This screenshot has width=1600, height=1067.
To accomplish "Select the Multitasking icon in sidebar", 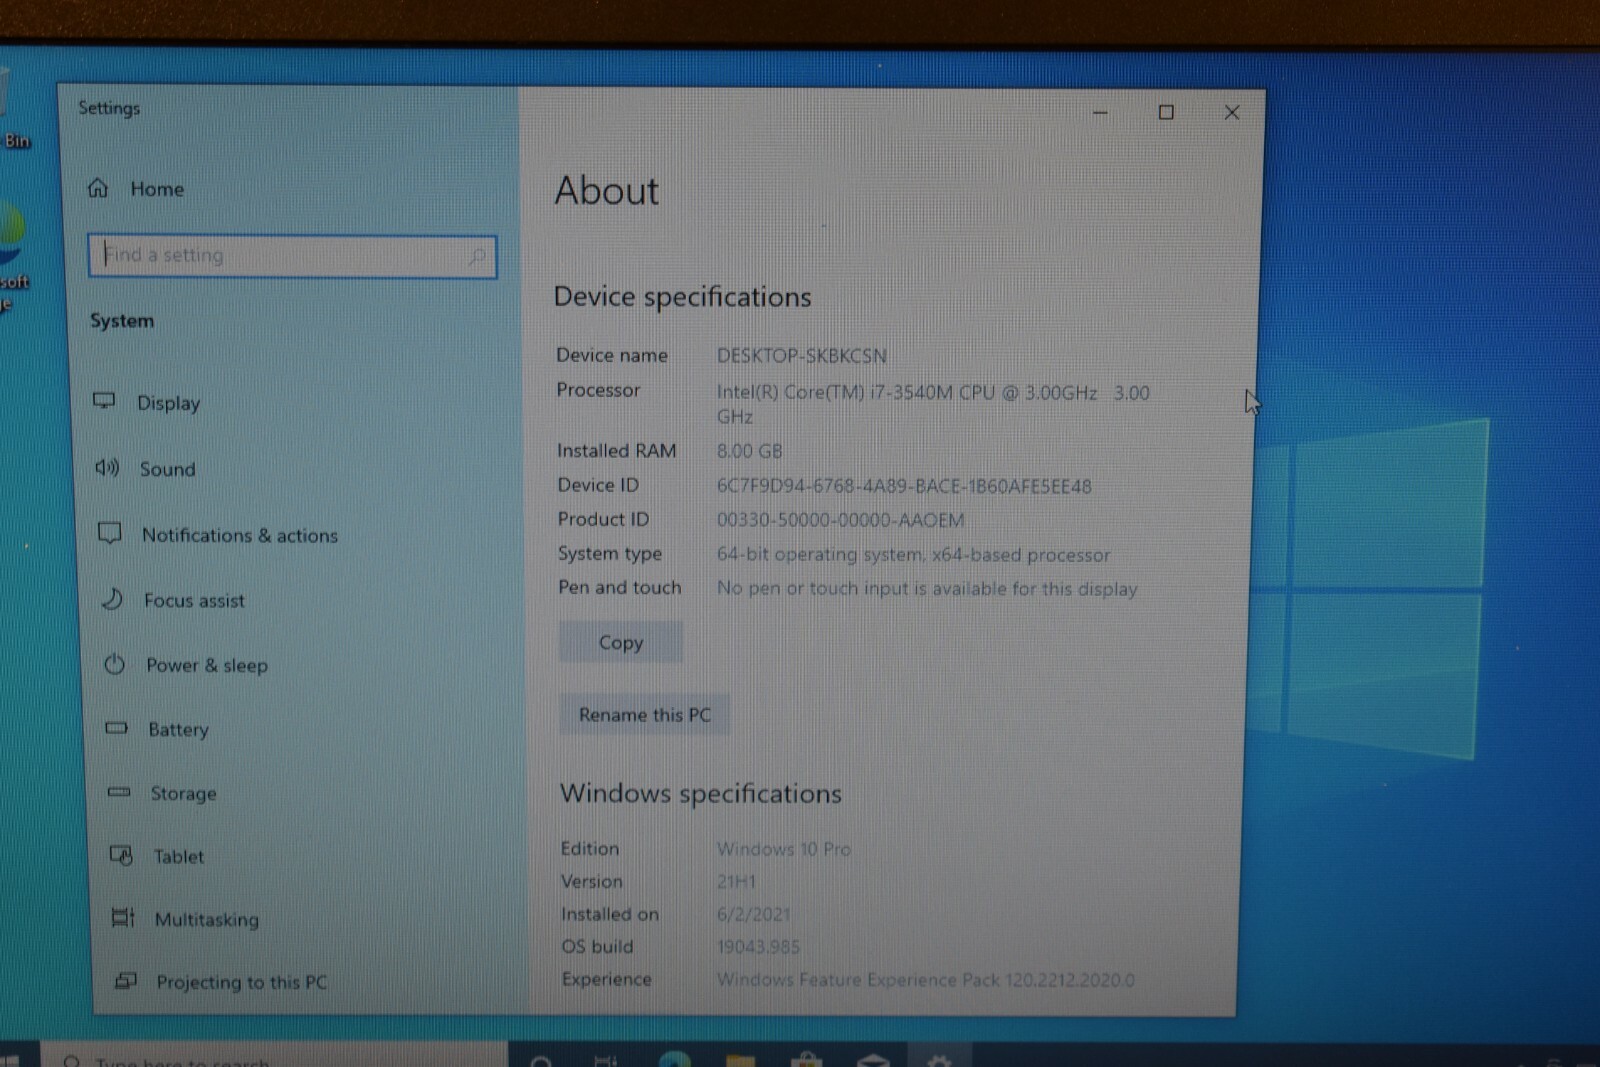I will tap(122, 917).
